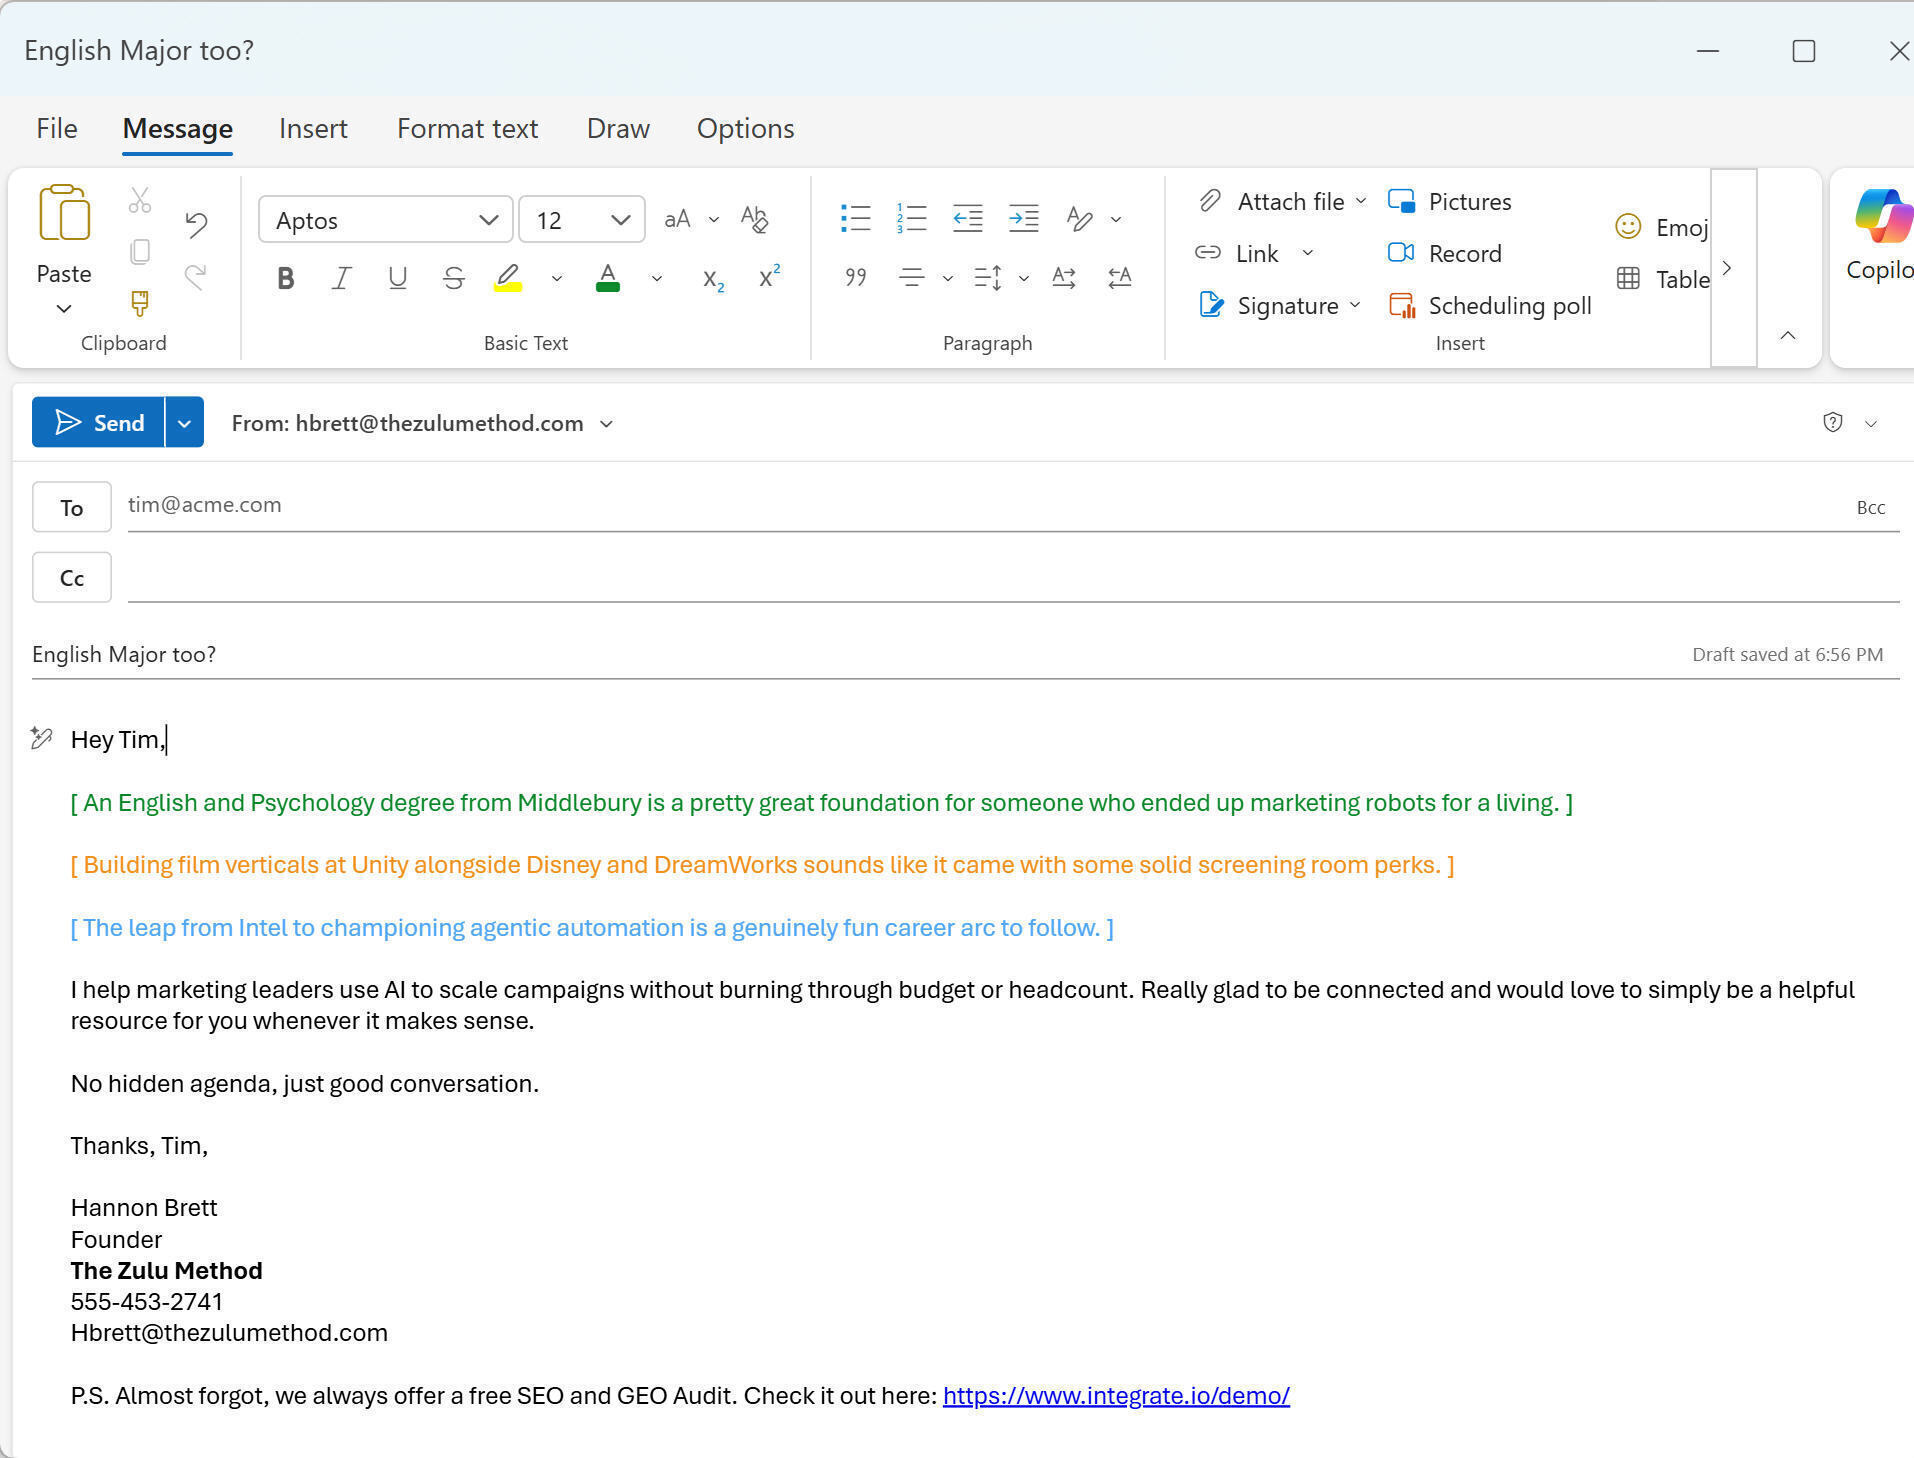Click the Cc recipients button
The width and height of the screenshot is (1914, 1458).
[72, 577]
